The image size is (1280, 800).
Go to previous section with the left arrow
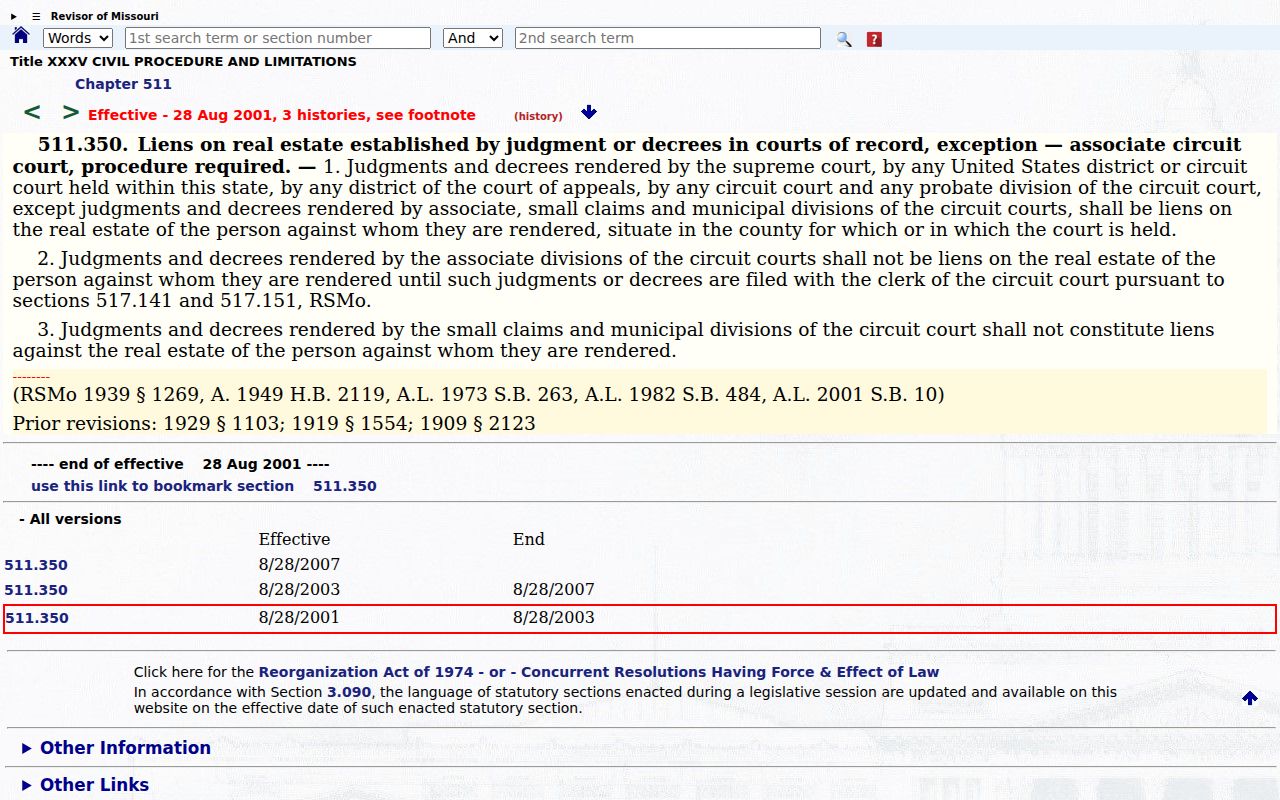(x=32, y=112)
